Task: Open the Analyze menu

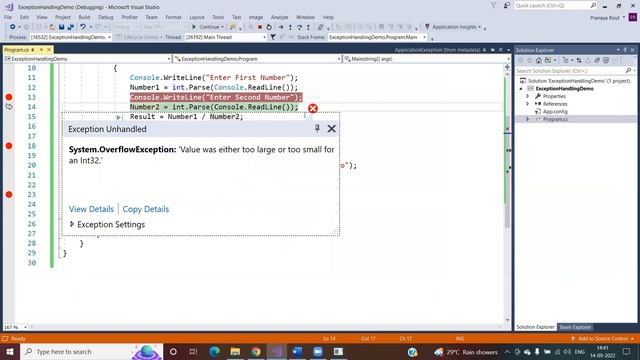Action: click(280, 17)
